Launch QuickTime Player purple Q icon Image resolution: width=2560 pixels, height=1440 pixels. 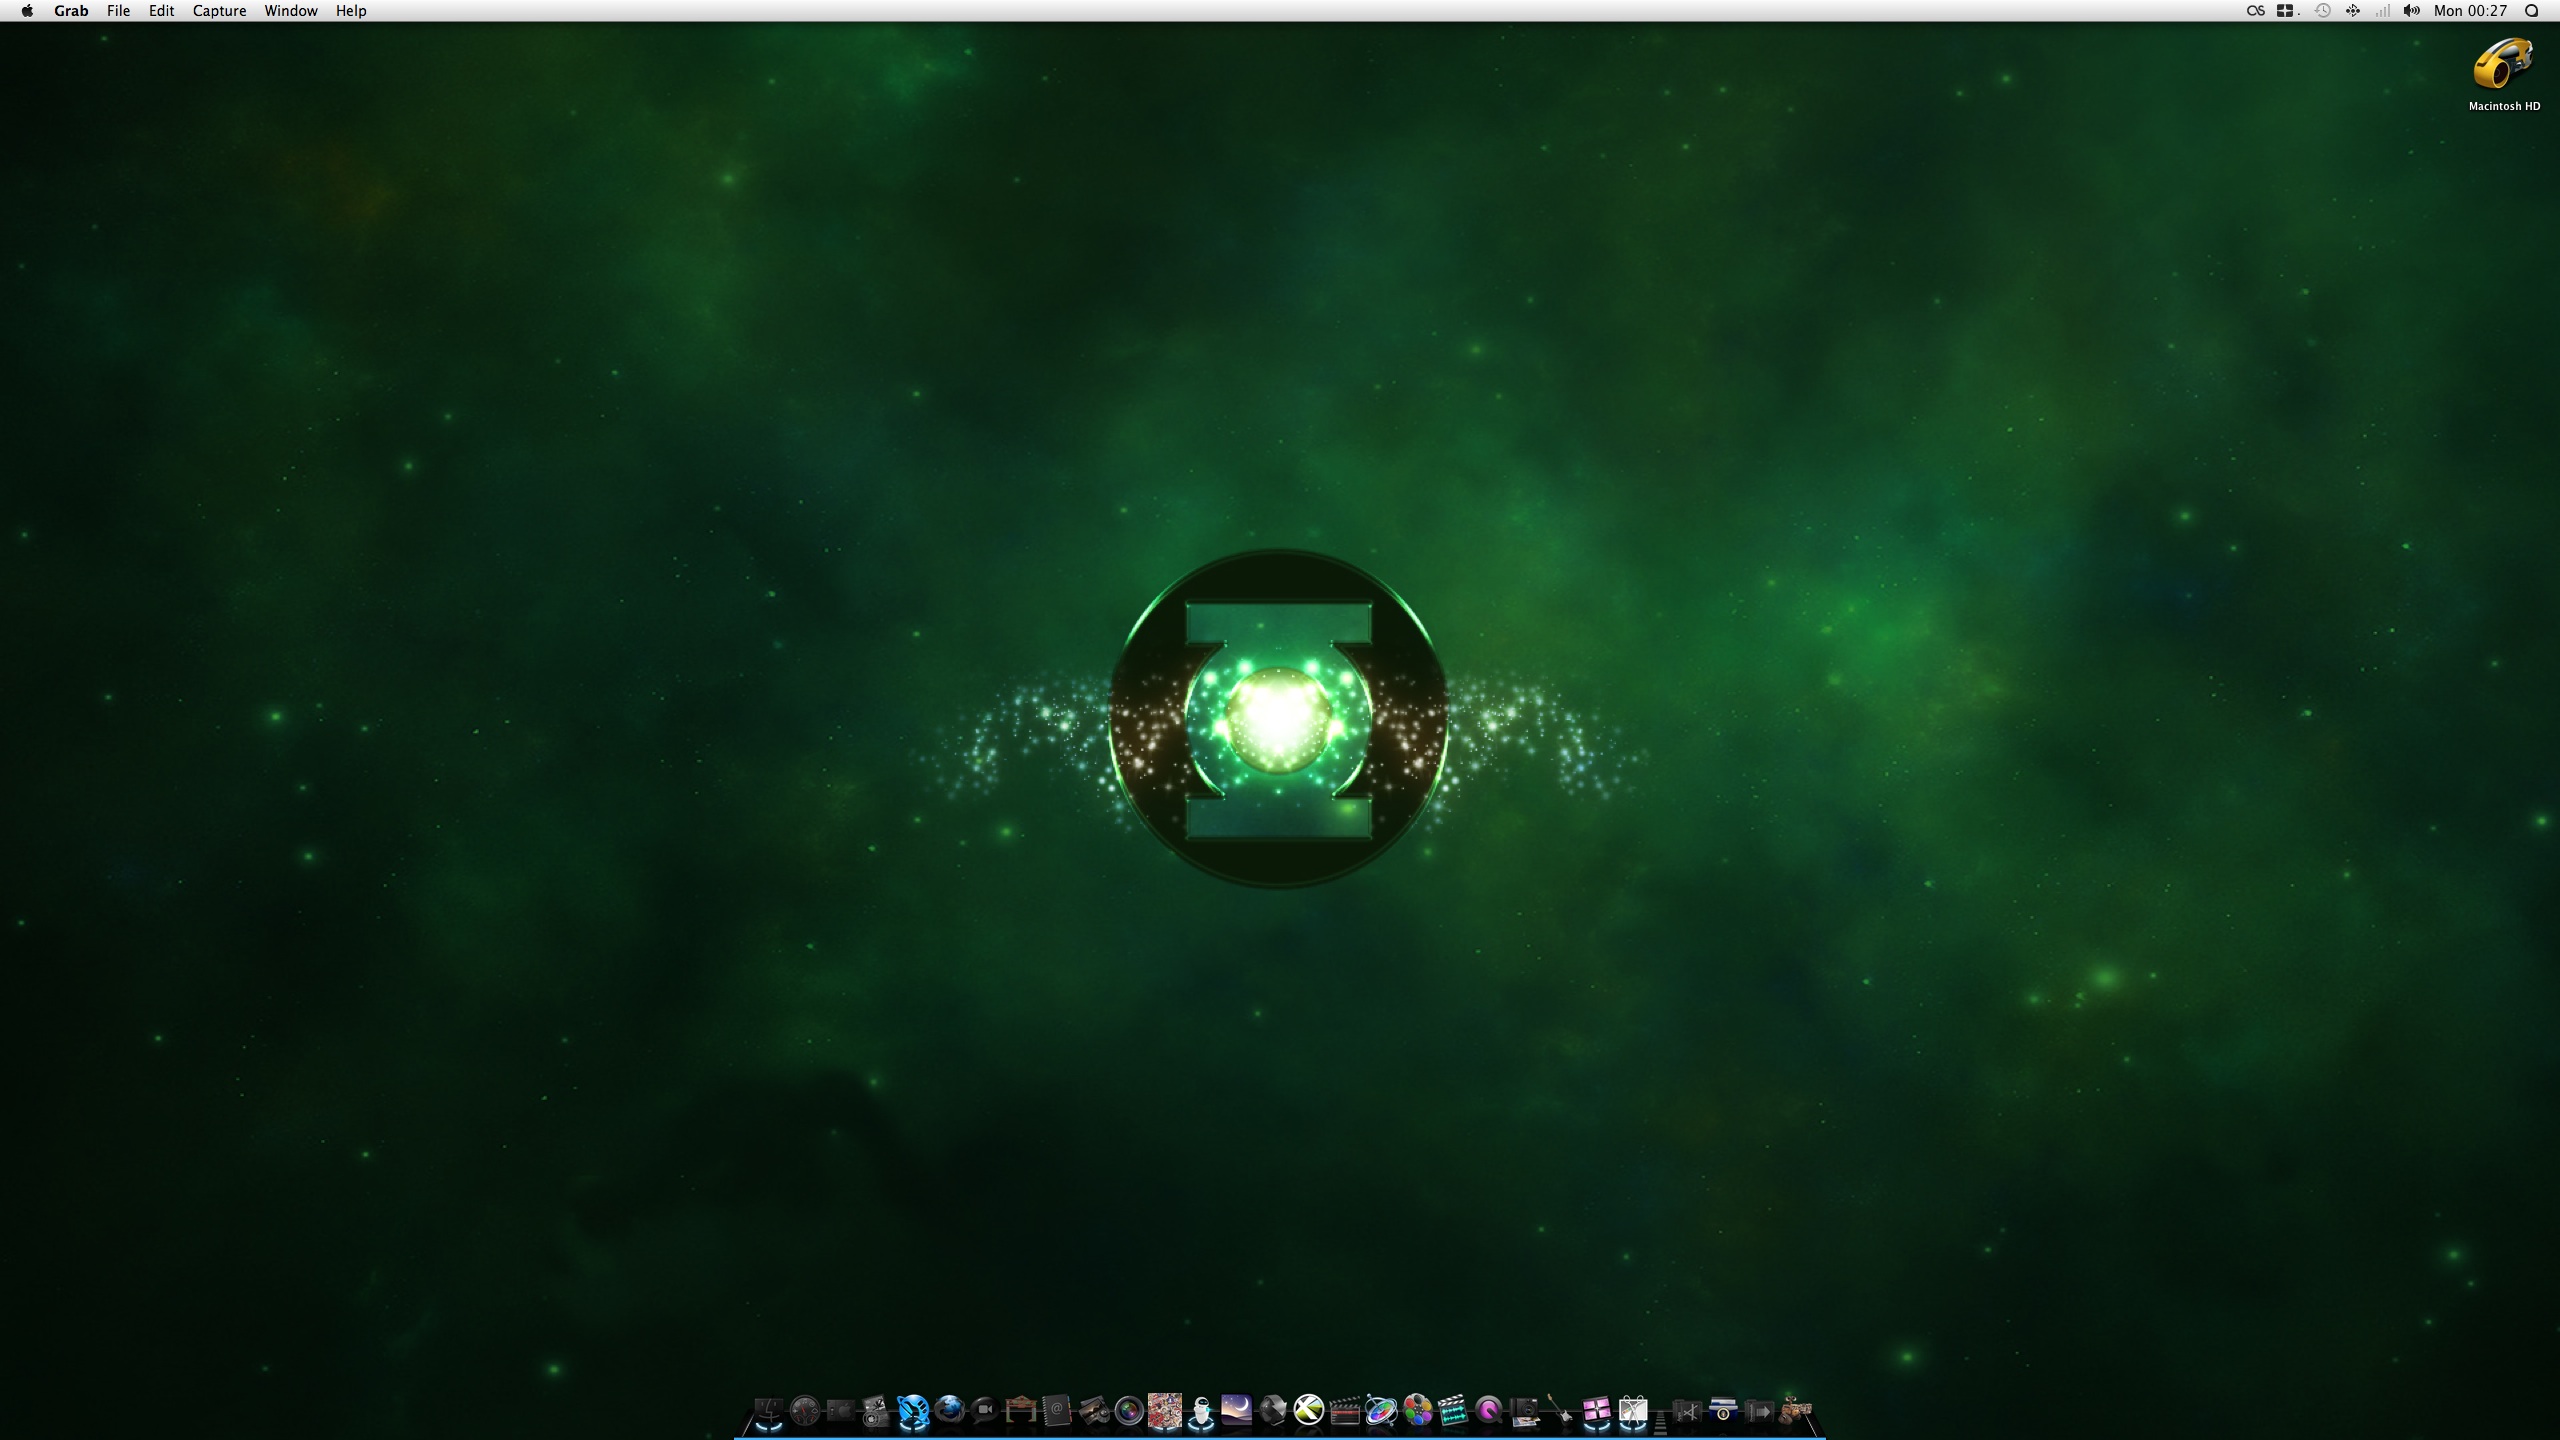click(x=1488, y=1411)
